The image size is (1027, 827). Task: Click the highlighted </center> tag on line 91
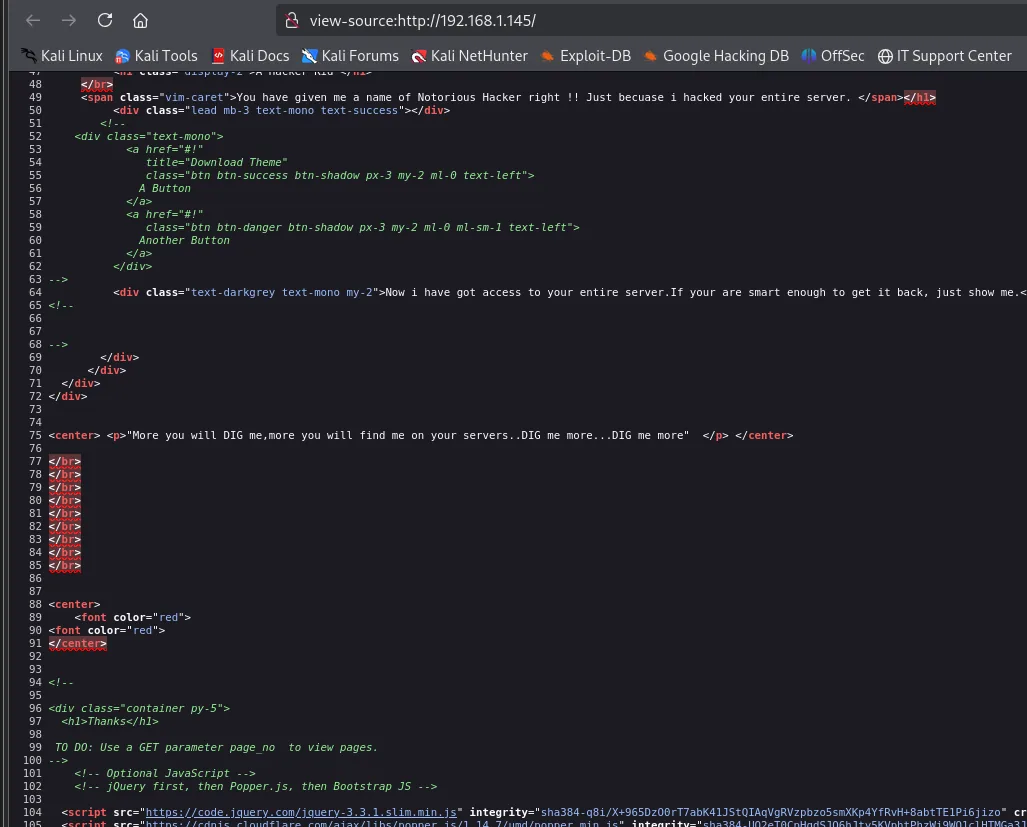point(77,644)
